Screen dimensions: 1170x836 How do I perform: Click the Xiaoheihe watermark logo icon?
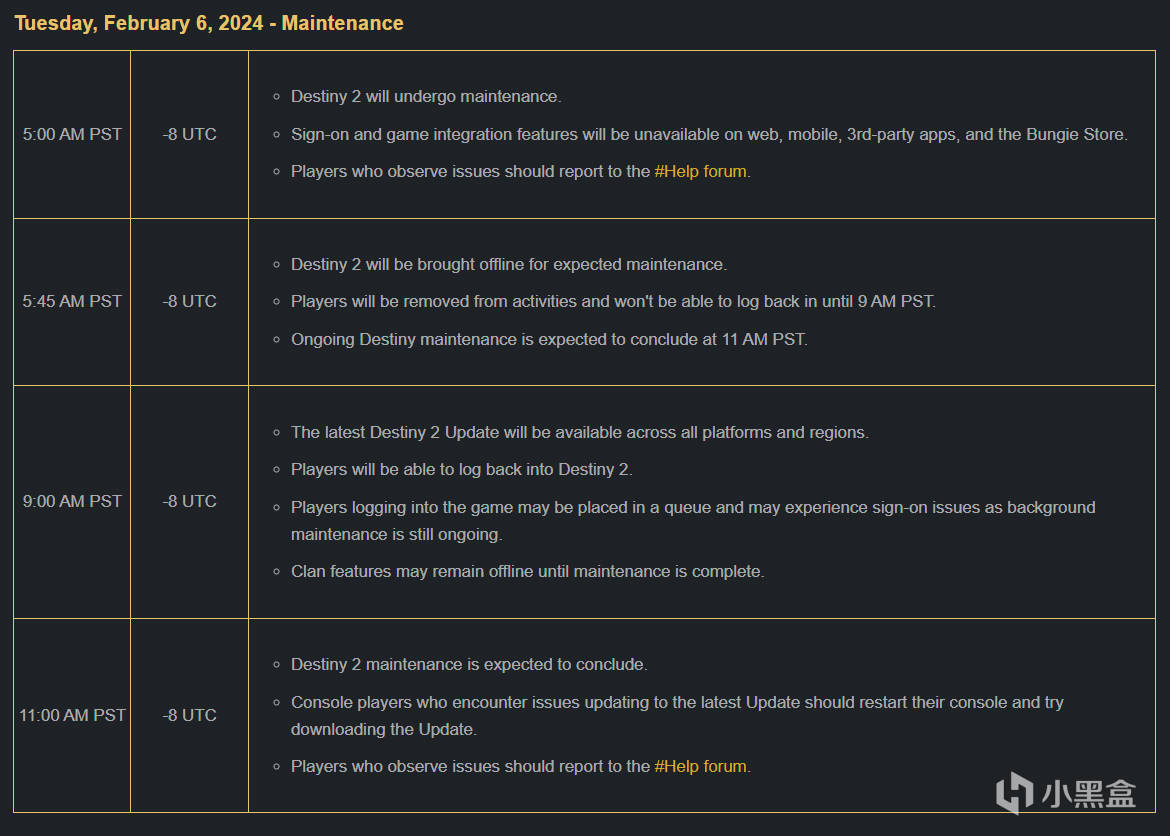tap(1015, 792)
